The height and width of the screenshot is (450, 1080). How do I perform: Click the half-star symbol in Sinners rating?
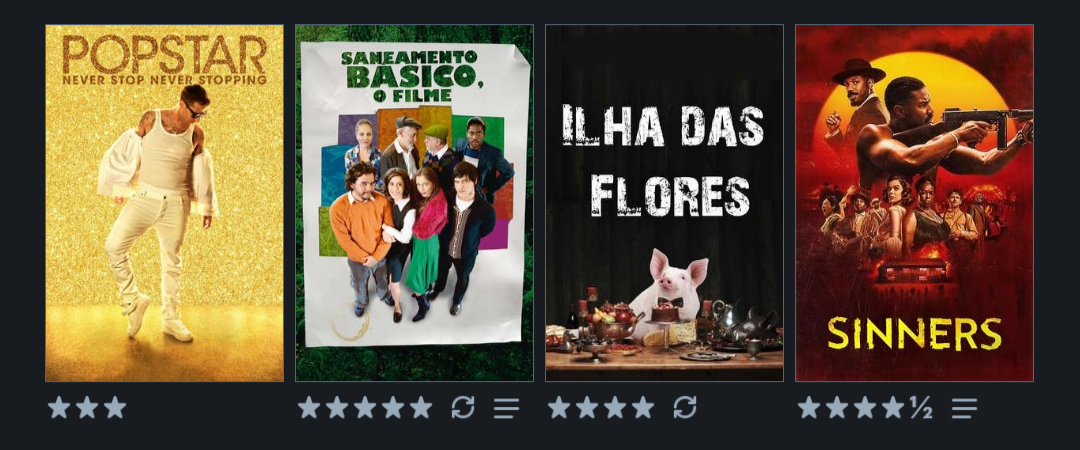point(921,408)
